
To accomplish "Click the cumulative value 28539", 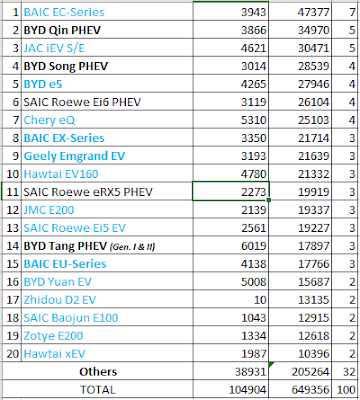I will coord(300,66).
